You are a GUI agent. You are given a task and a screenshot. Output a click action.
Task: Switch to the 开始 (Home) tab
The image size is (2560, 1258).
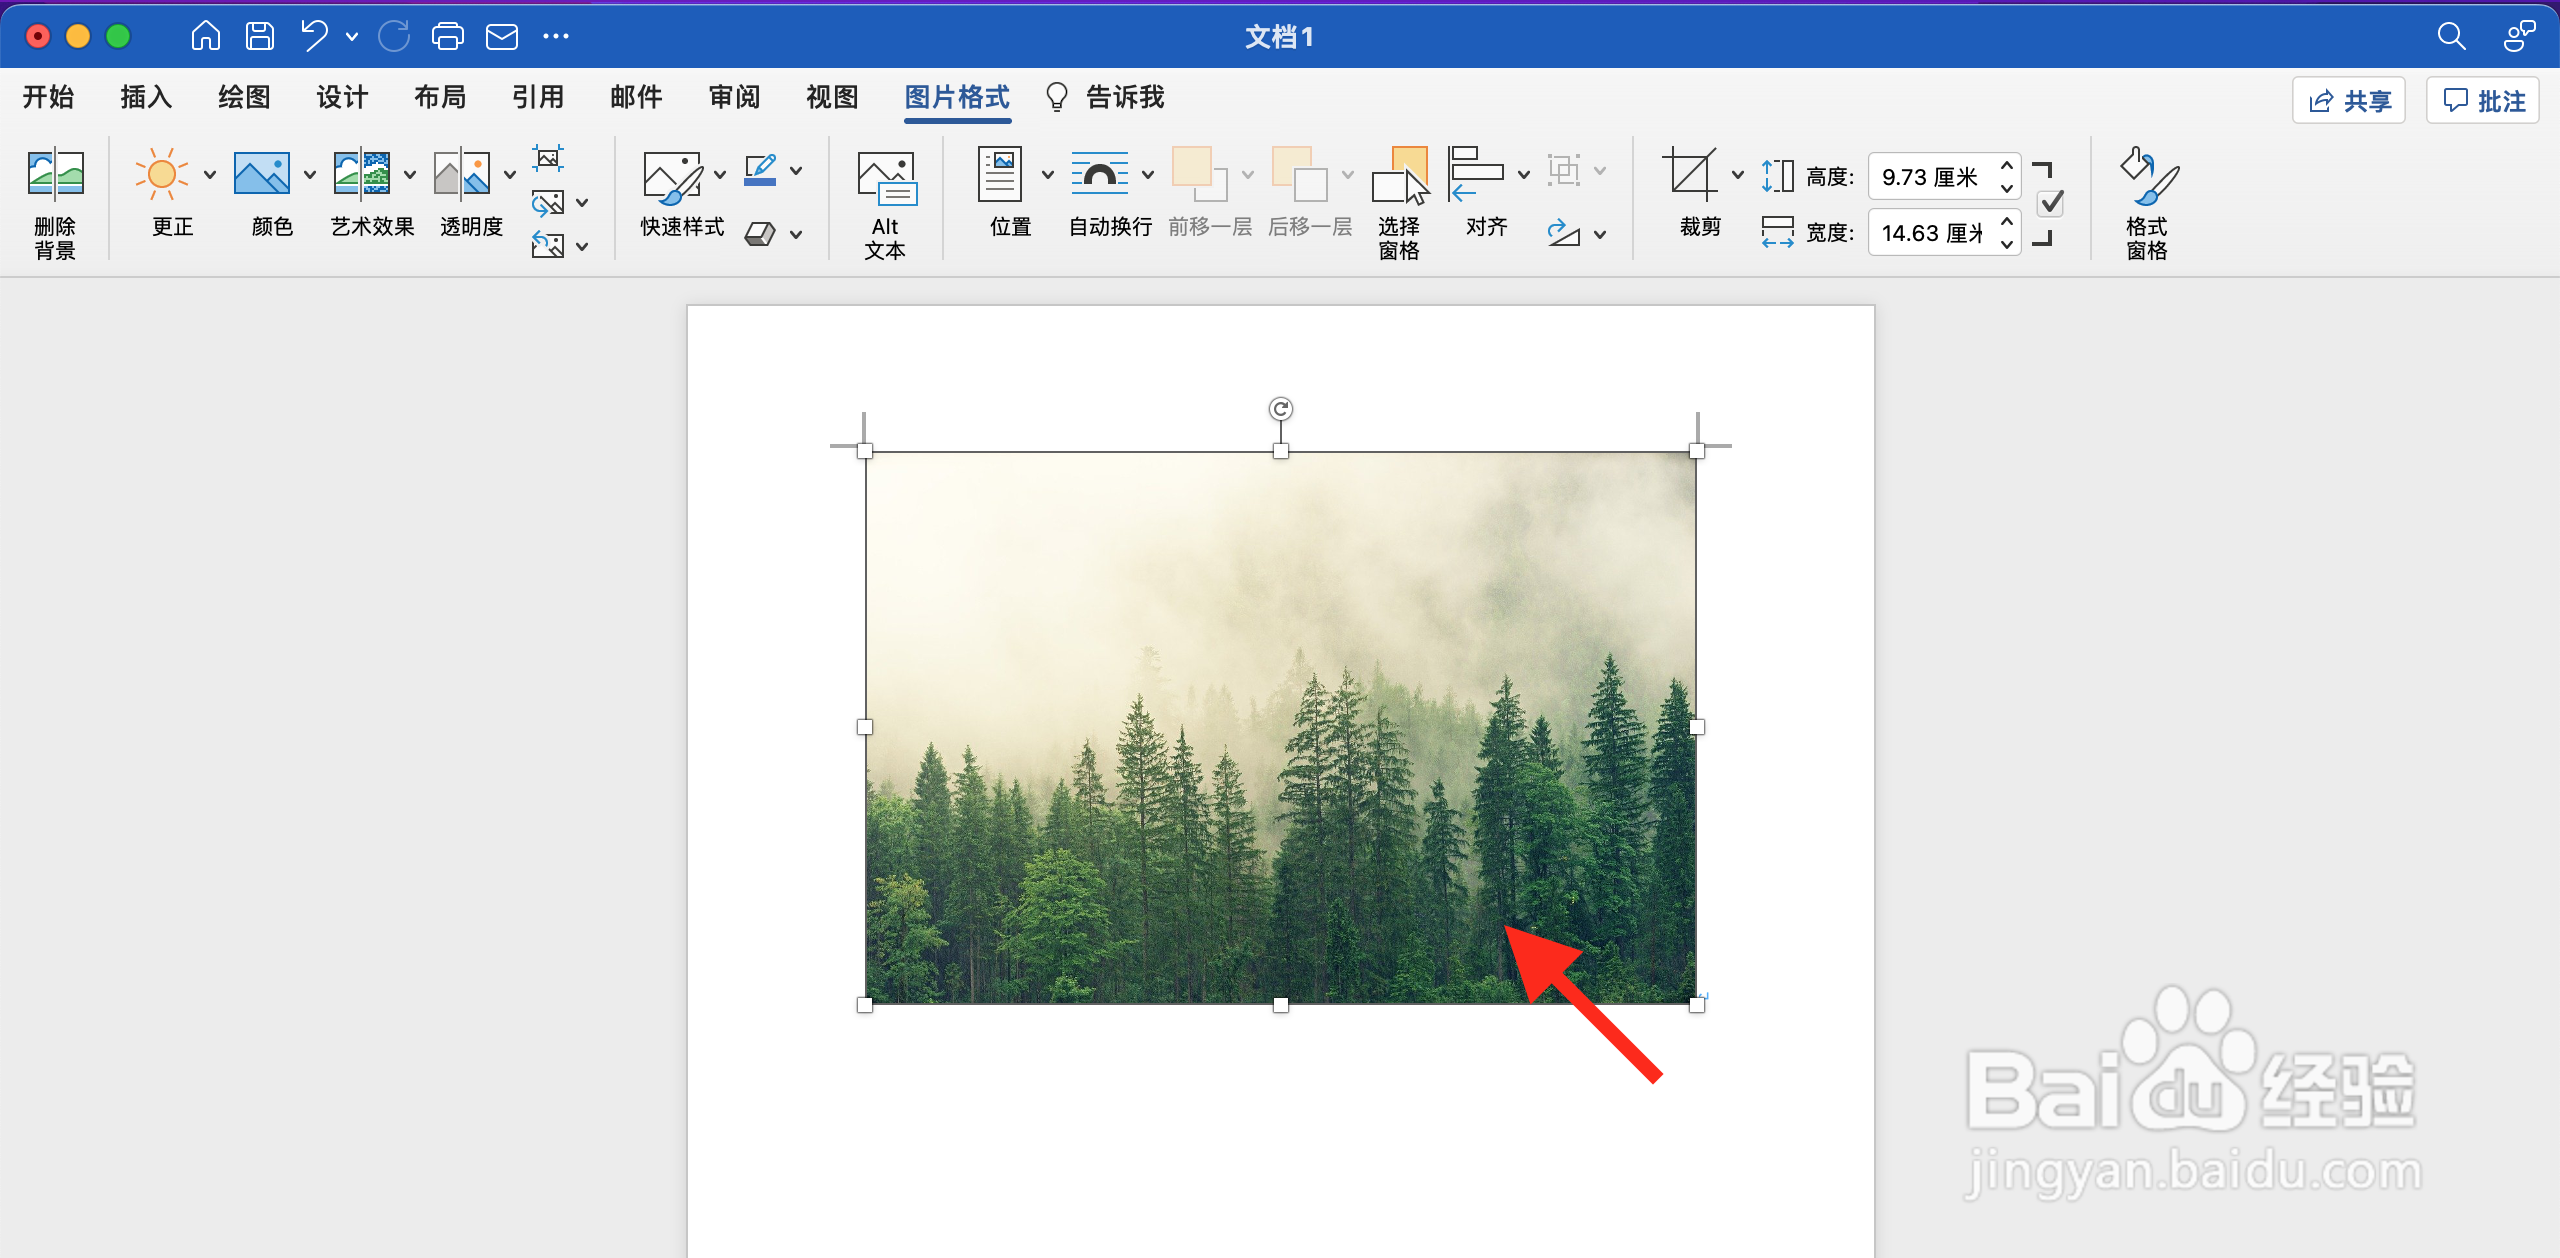point(49,97)
